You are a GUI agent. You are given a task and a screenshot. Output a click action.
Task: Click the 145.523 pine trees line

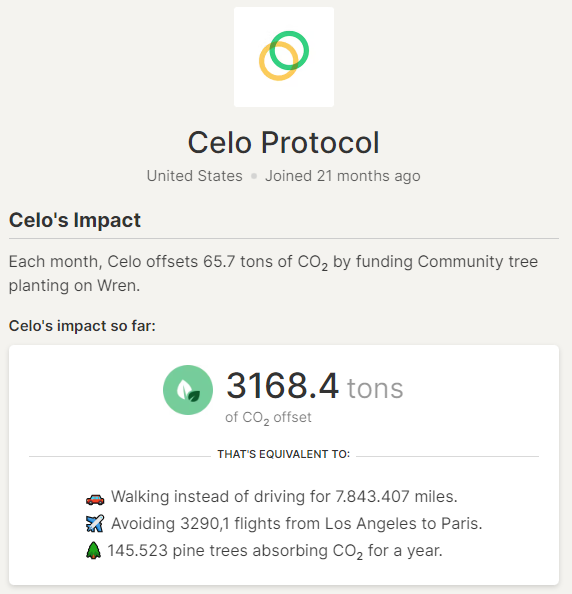[x=275, y=551]
